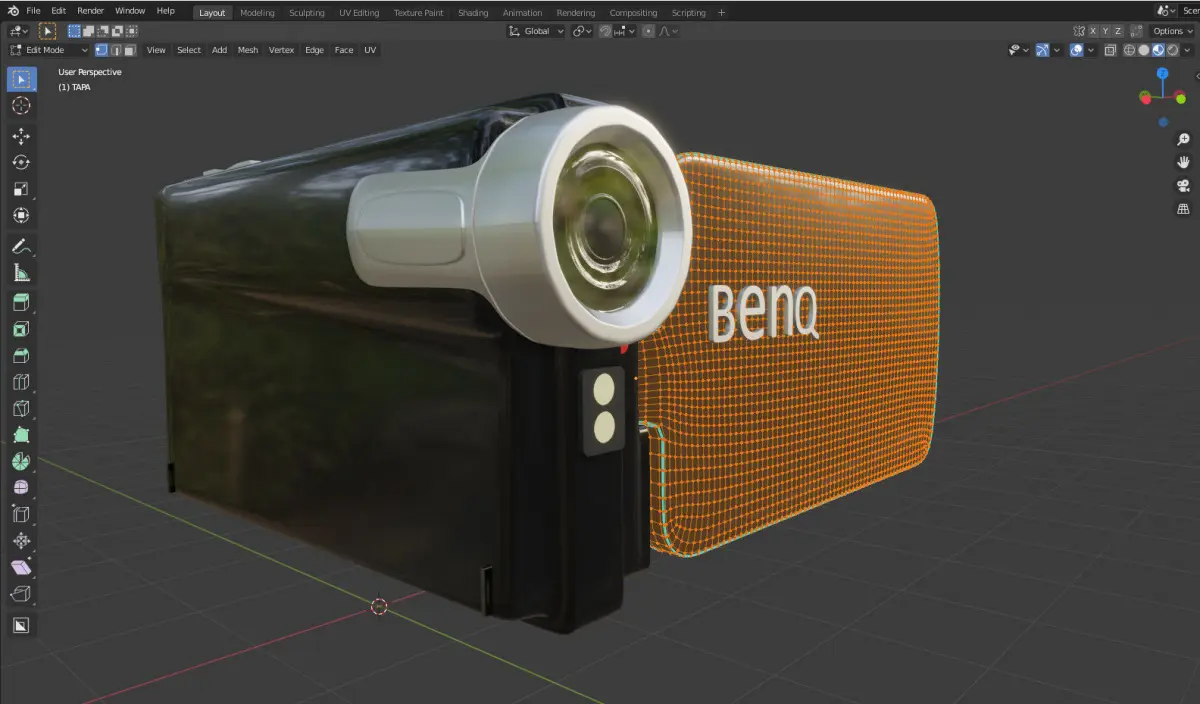Click the zoom magnifier viewport icon
Viewport: 1200px width, 704px height.
point(1183,139)
